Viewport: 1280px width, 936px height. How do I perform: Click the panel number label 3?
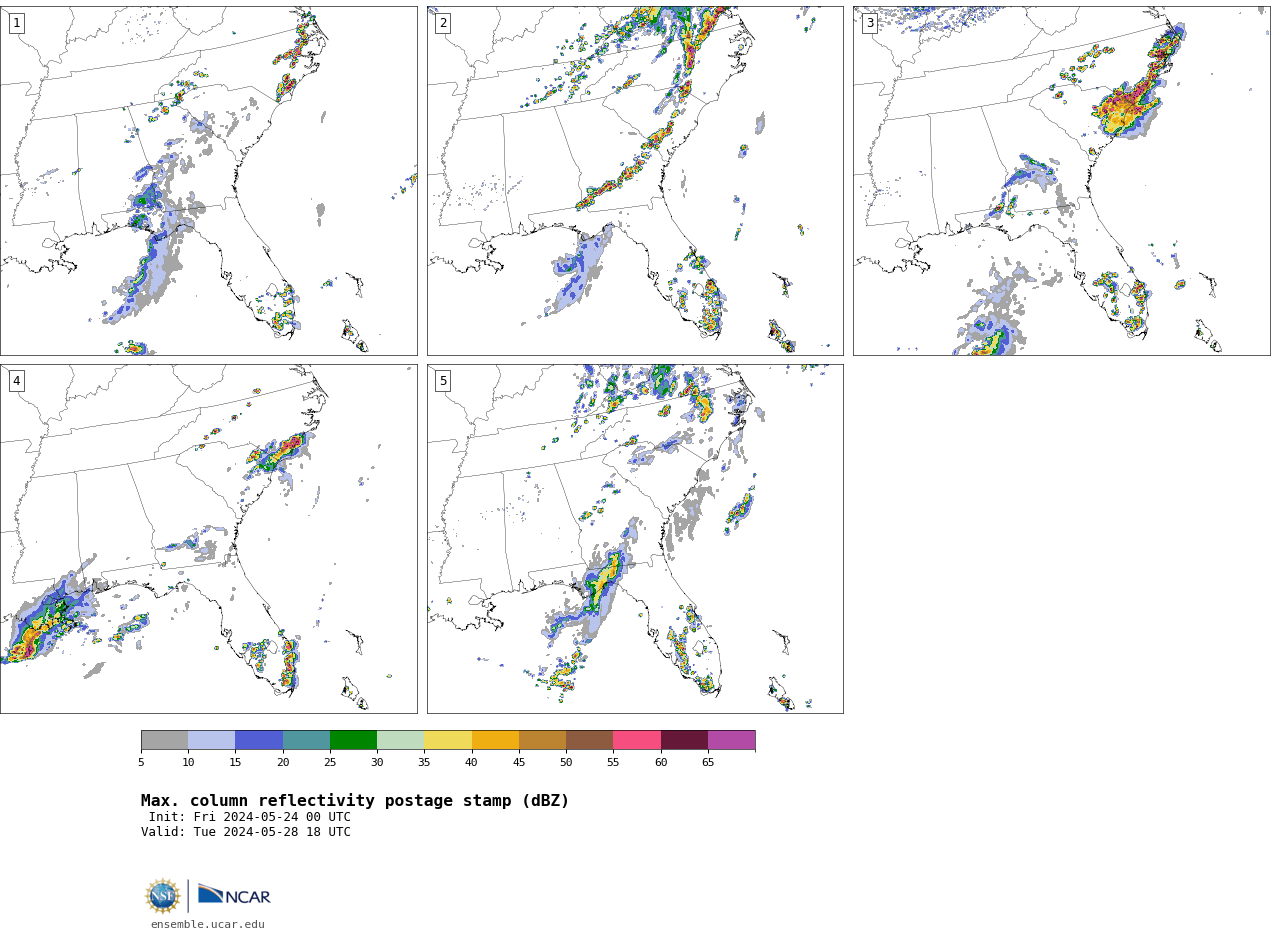(869, 23)
